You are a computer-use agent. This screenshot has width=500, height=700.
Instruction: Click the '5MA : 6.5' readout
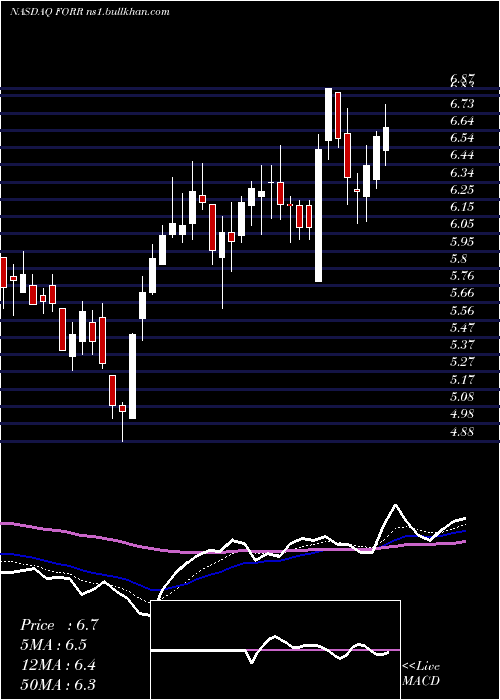(53, 645)
